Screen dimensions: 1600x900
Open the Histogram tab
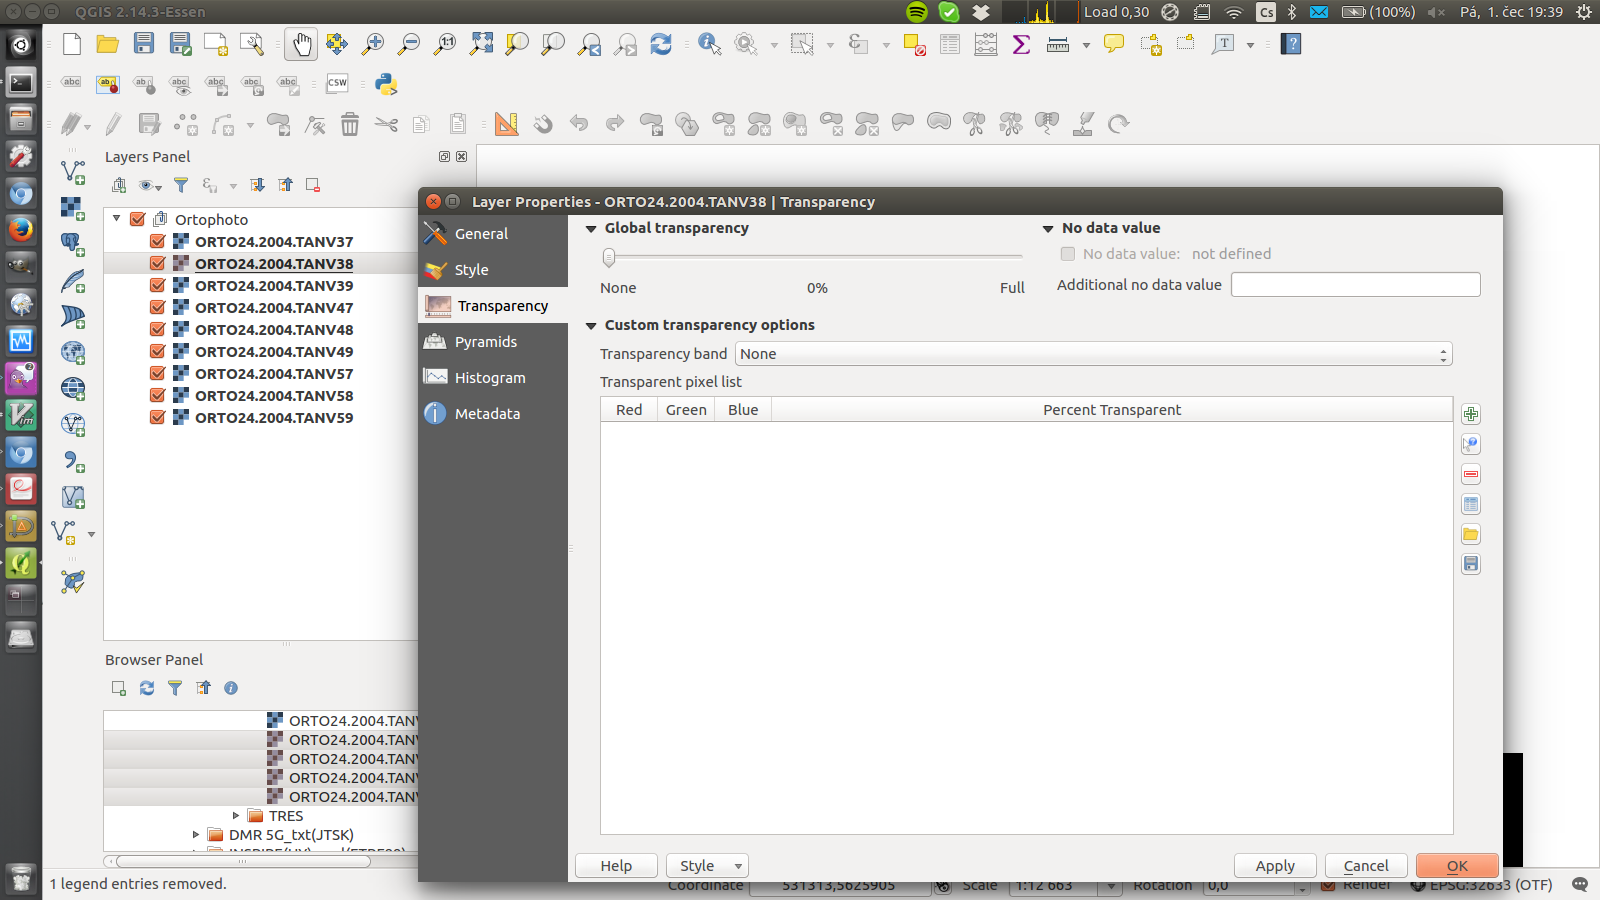click(x=493, y=378)
